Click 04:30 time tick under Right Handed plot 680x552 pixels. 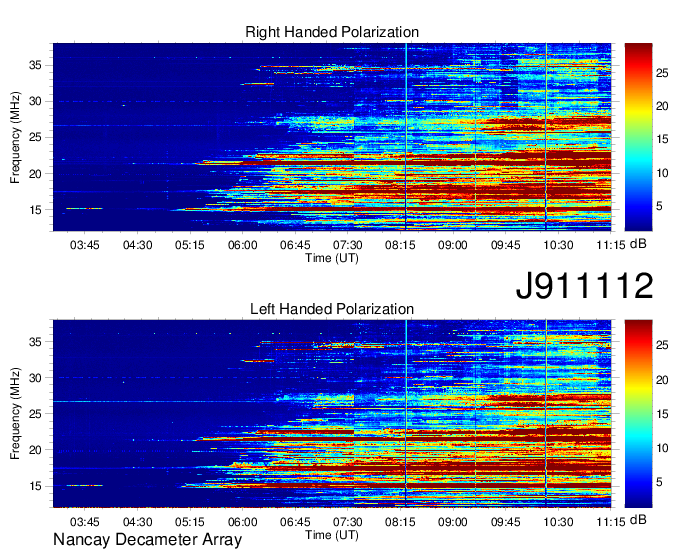(137, 245)
